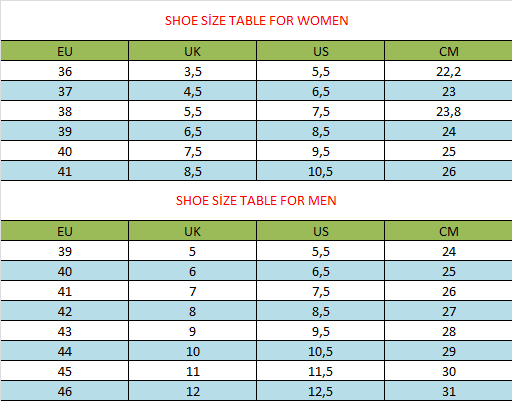Select men's EU size 42 cell
This screenshot has width=512, height=402.
point(65,311)
